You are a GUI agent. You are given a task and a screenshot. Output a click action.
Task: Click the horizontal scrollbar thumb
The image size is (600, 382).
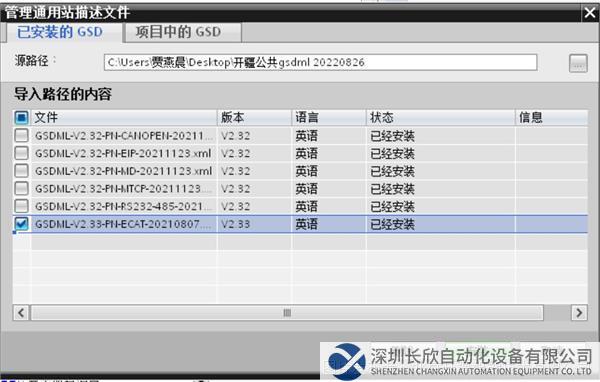(x=287, y=313)
